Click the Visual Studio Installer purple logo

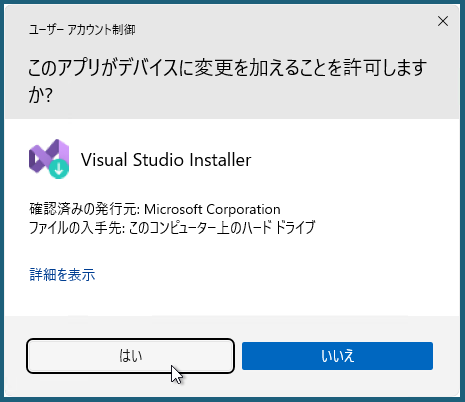49,157
